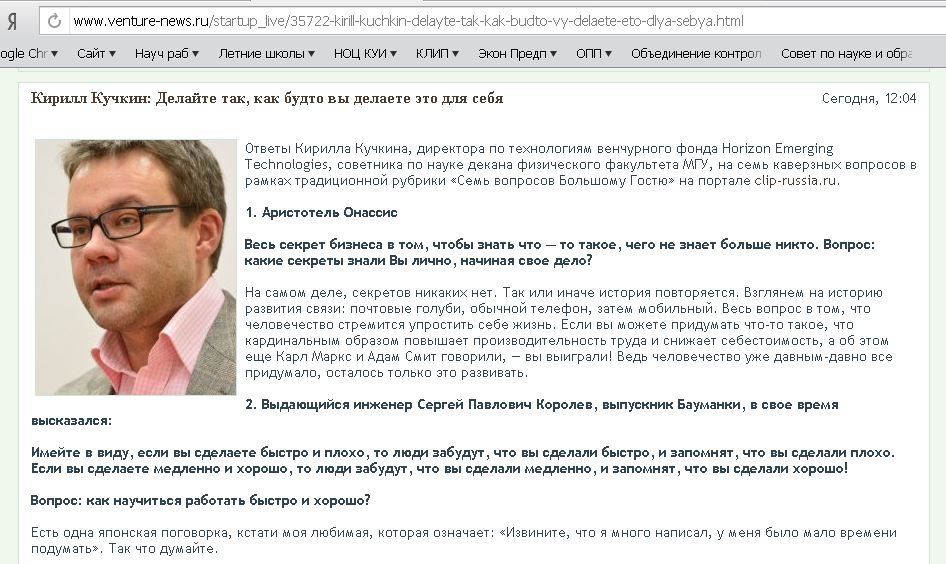Click the Сегодня, 12:04 publication timestamp
This screenshot has width=946, height=564.
(x=869, y=98)
